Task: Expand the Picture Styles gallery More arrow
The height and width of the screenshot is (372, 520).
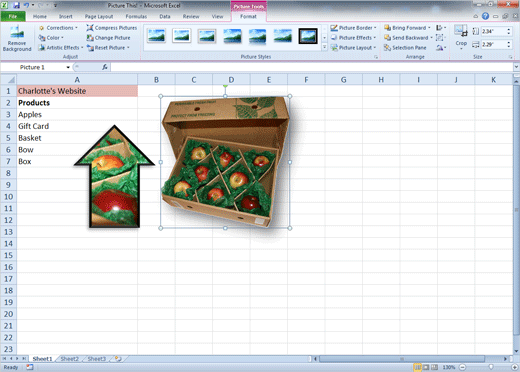Action: pyautogui.click(x=324, y=47)
